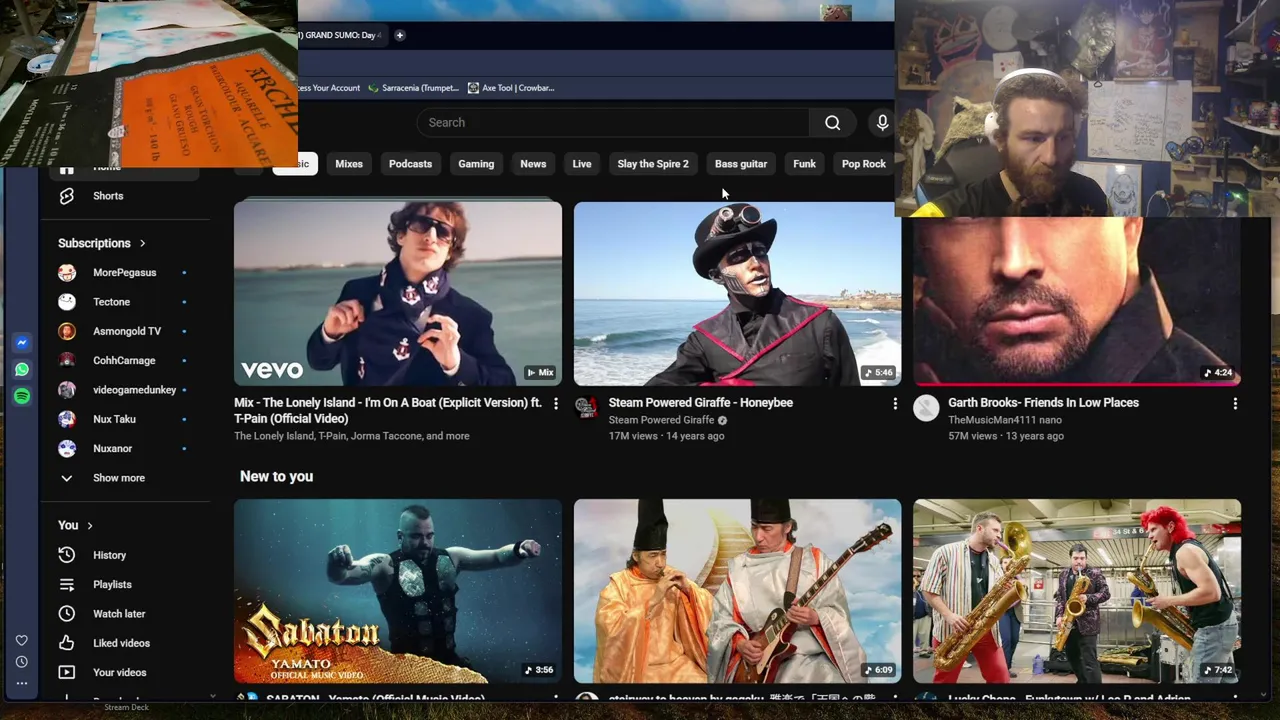Open Playlists in the You section

(112, 584)
